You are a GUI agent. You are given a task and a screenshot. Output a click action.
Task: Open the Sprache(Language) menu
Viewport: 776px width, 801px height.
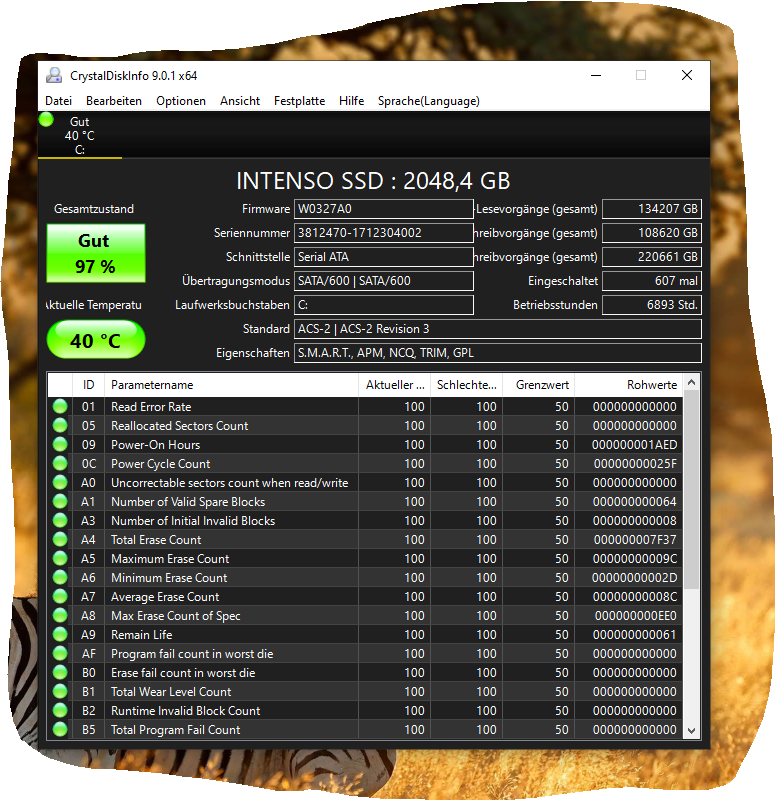coord(429,101)
